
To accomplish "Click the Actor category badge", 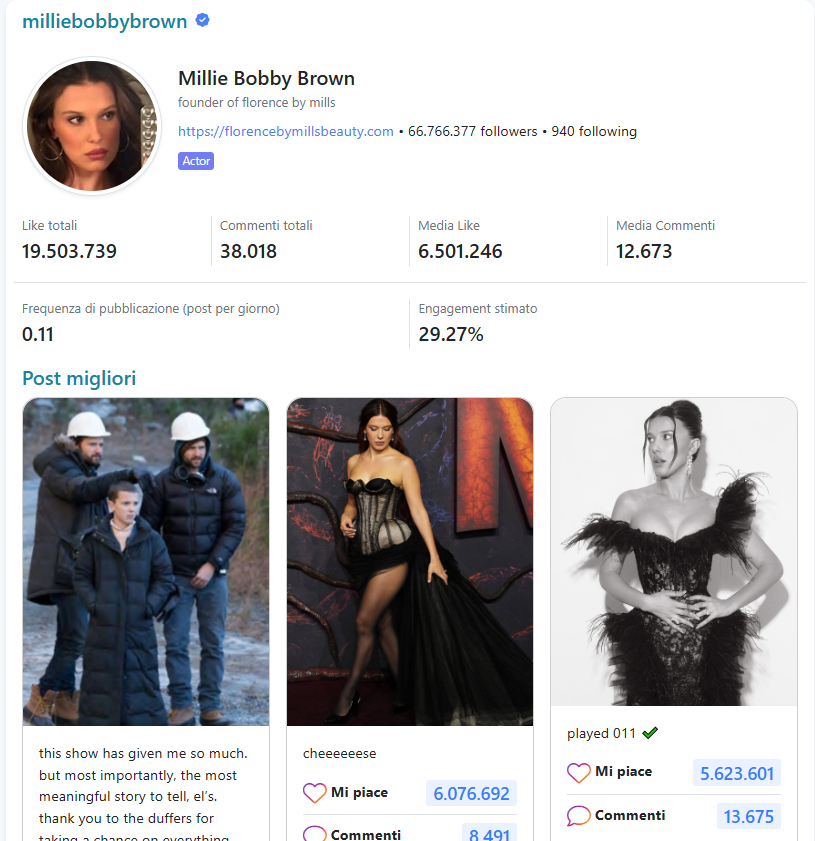I will coord(196,161).
